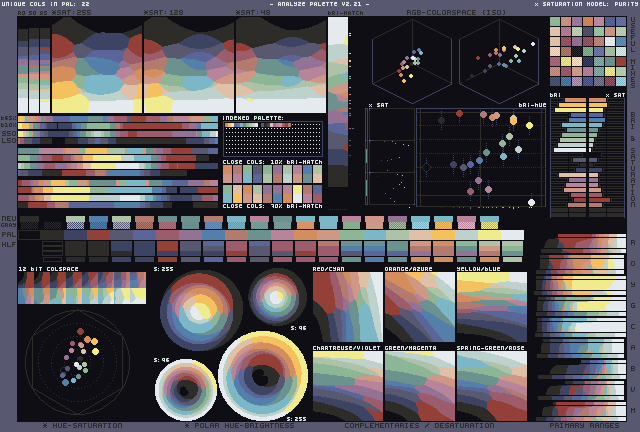The image size is (640, 432).
Task: Click the "ANALYZE PALETTE V2.21" title
Action: (320, 4)
